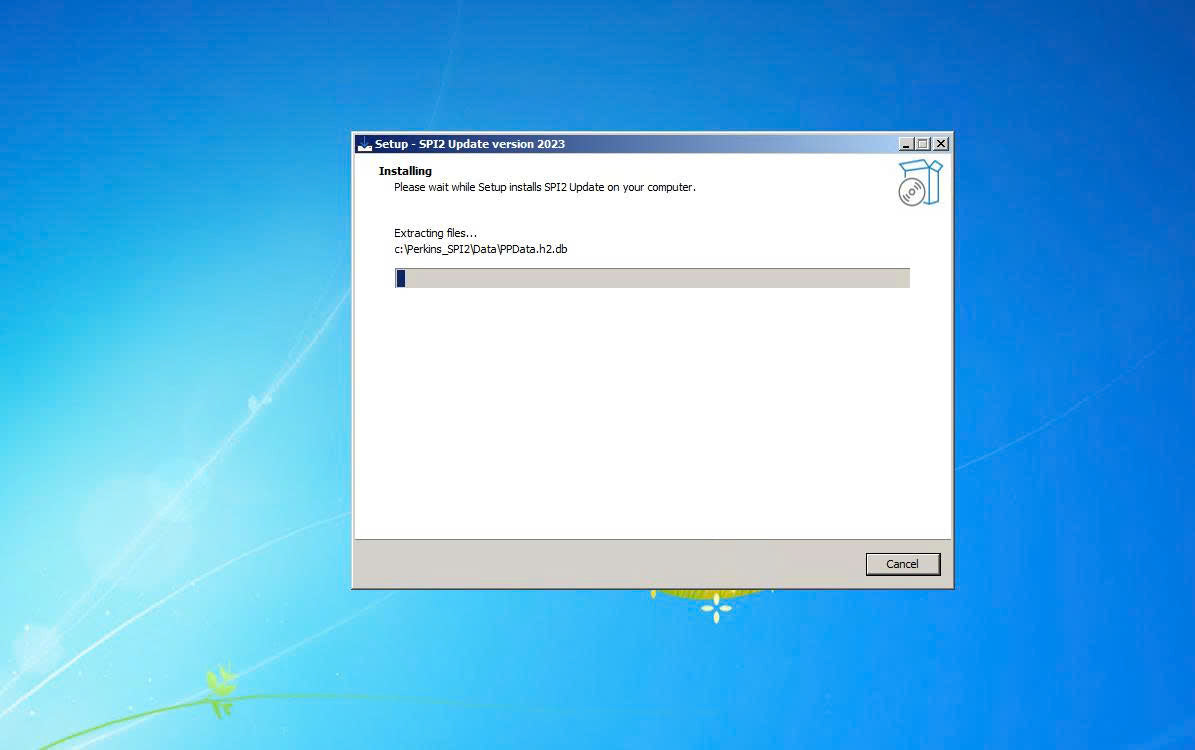Click the "Extracting files..." status label
Image resolution: width=1195 pixels, height=750 pixels.
[x=435, y=233]
